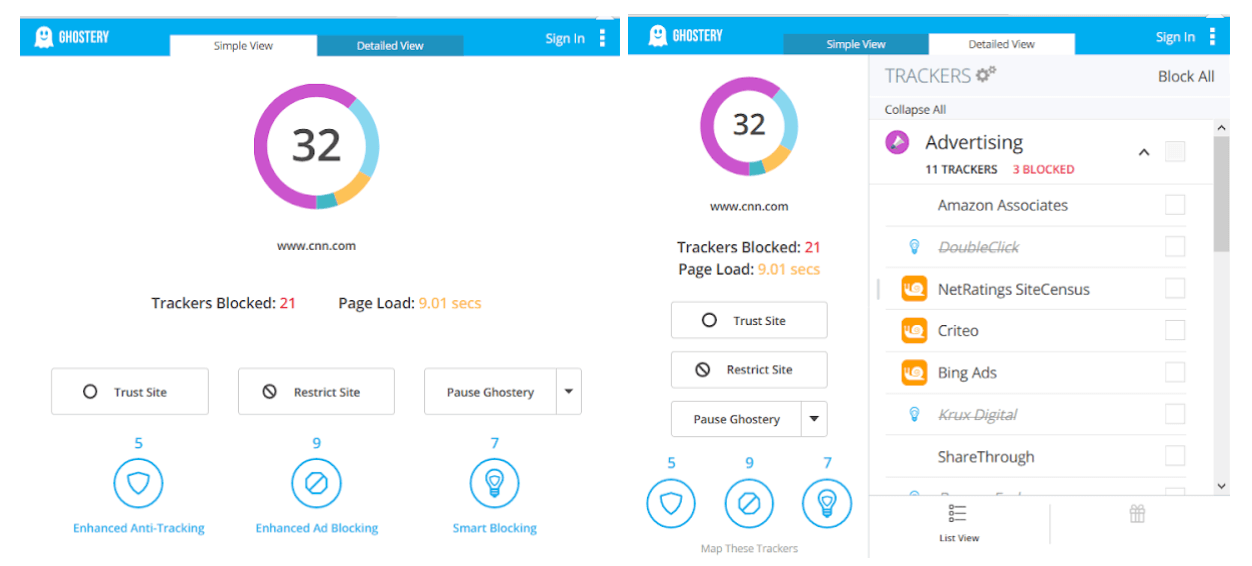Toggle NetRatings SiteCensus checkbox
This screenshot has width=1252, height=566.
coord(1175,288)
